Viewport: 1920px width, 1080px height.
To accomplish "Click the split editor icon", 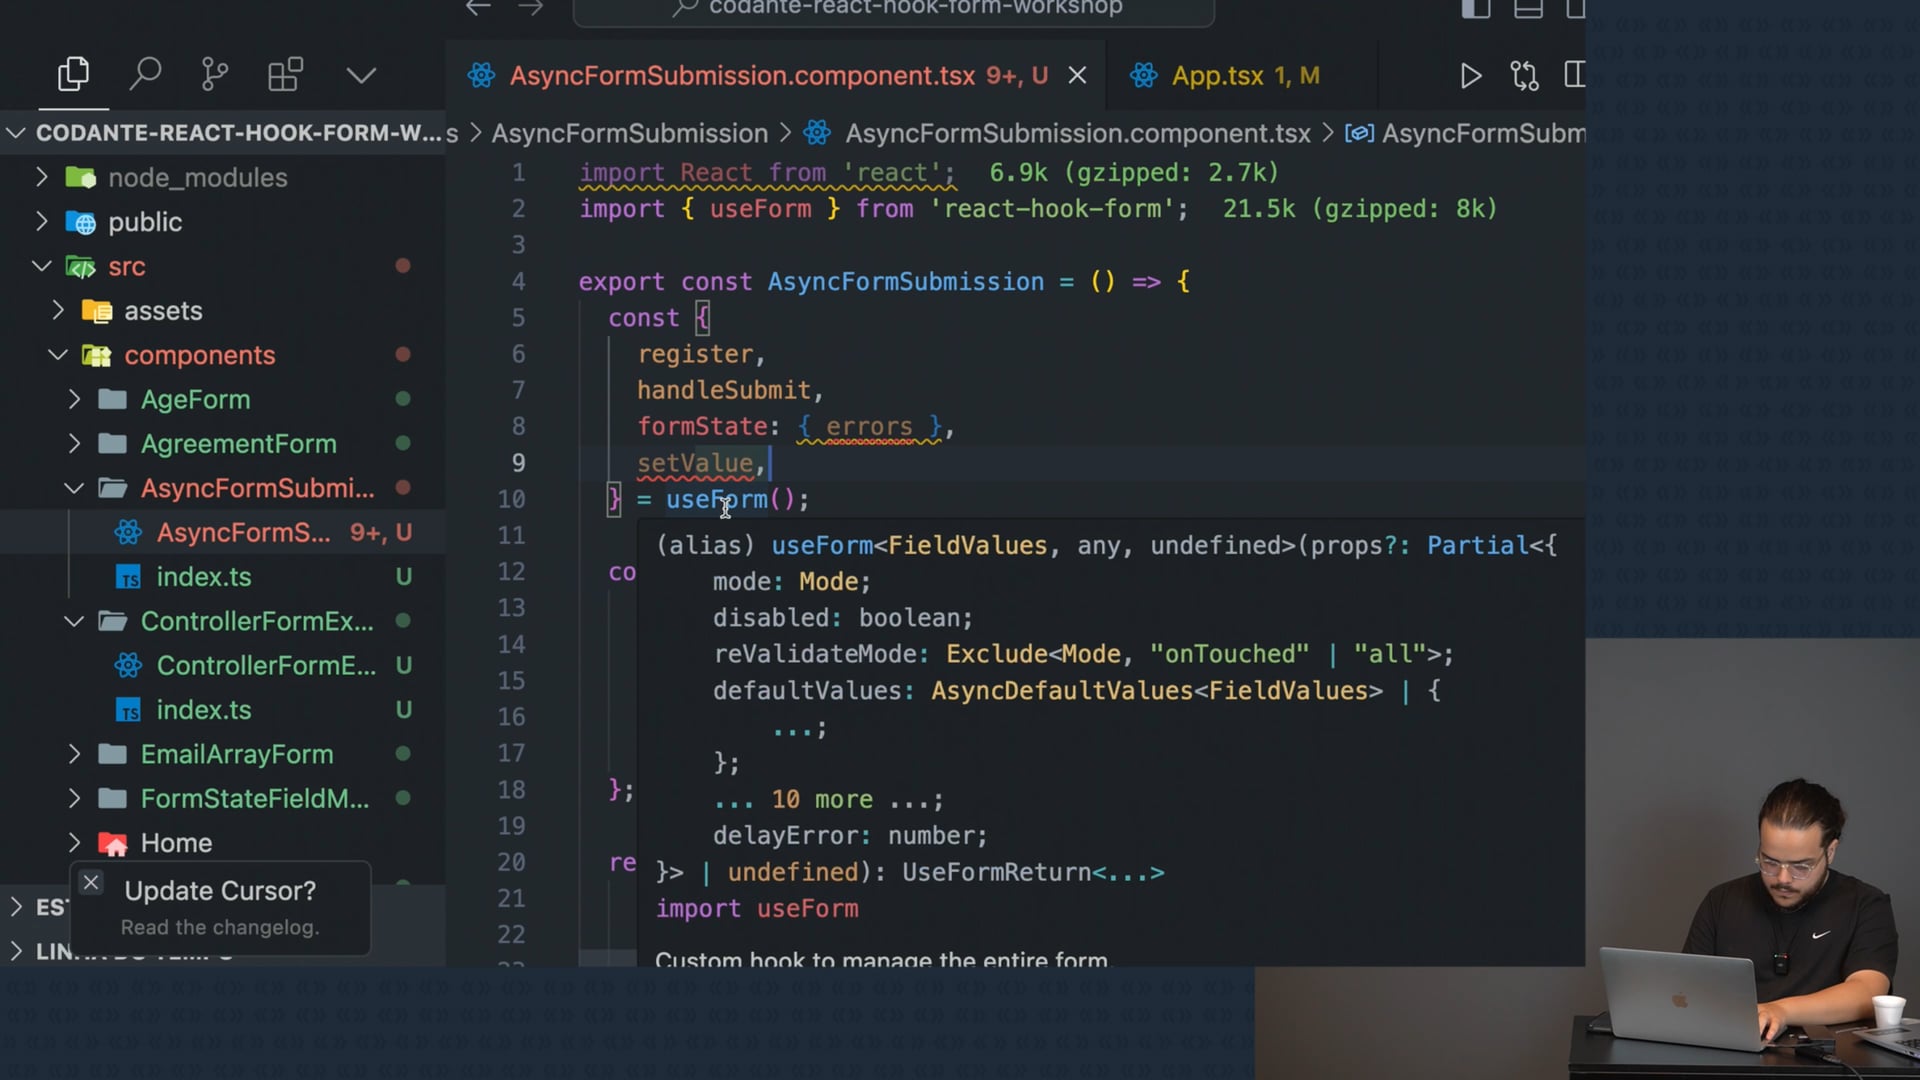I will pos(1574,76).
